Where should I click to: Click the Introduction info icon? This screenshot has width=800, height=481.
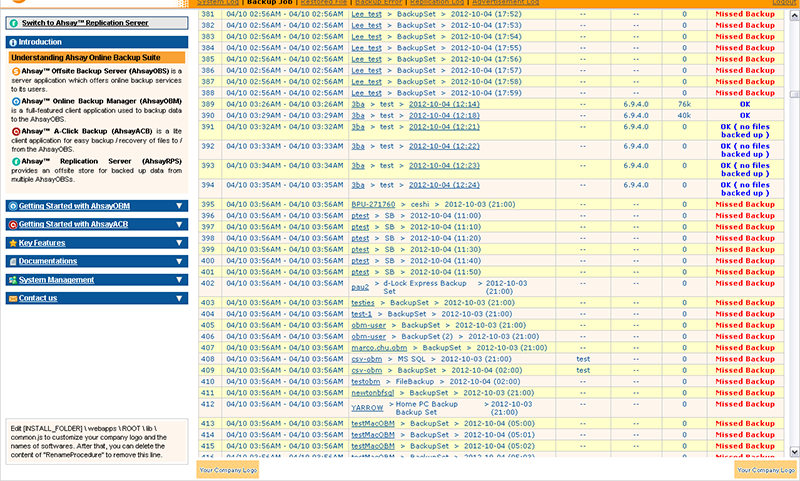click(x=13, y=42)
